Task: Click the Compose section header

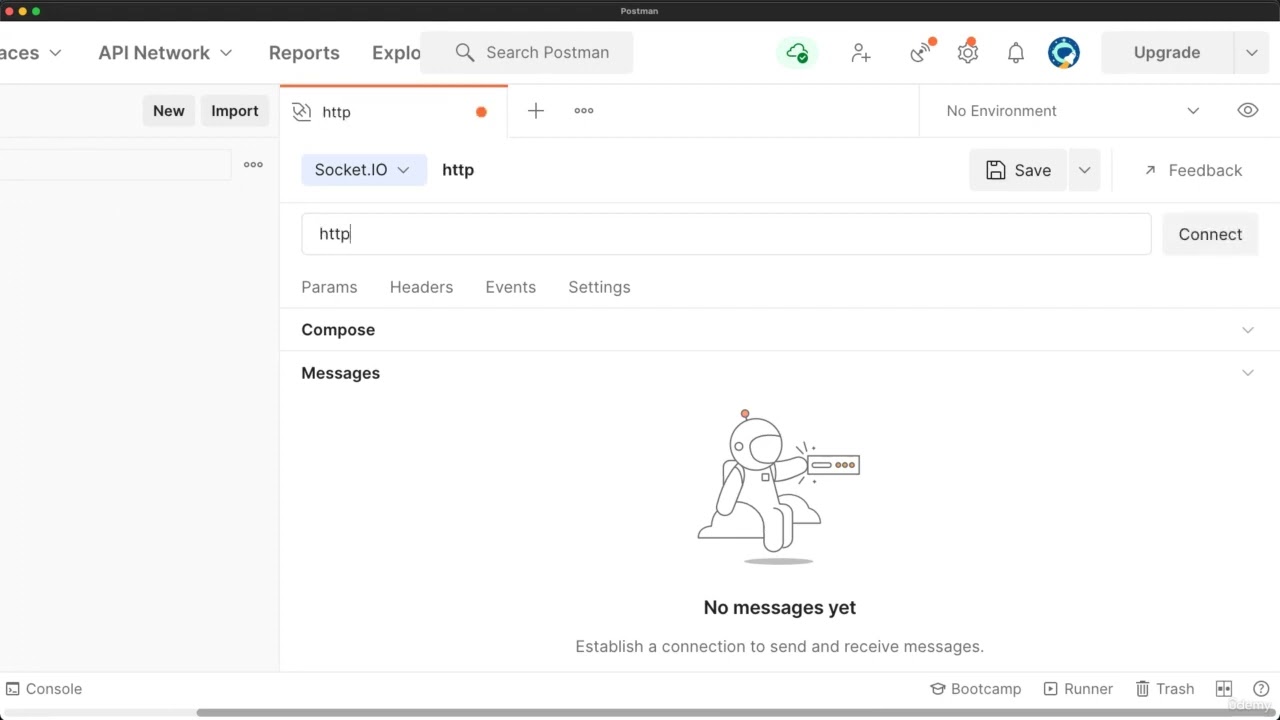Action: tap(338, 330)
